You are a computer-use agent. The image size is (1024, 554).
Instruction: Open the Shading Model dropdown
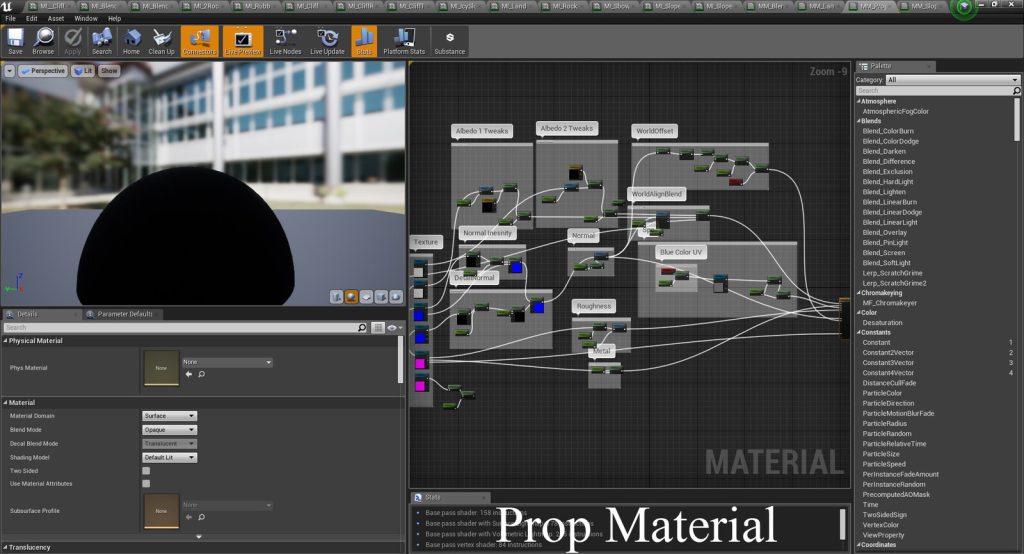[x=169, y=456]
